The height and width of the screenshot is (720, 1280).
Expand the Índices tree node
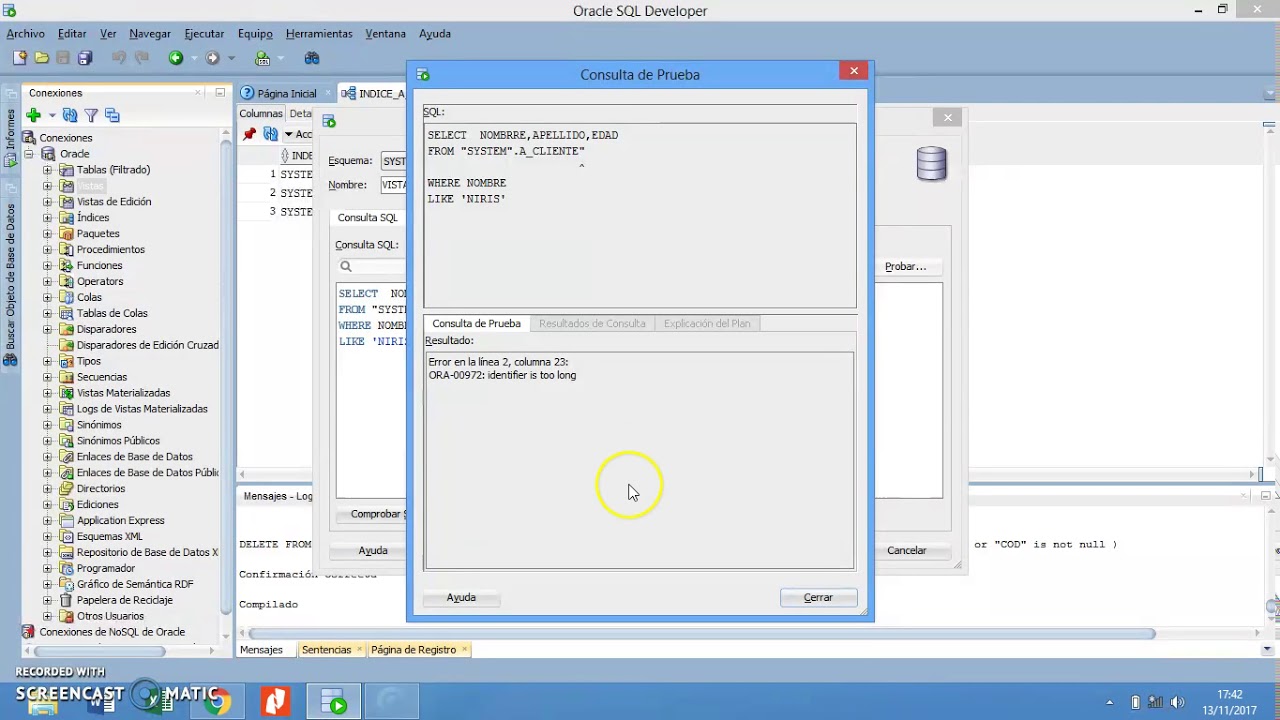coord(47,218)
